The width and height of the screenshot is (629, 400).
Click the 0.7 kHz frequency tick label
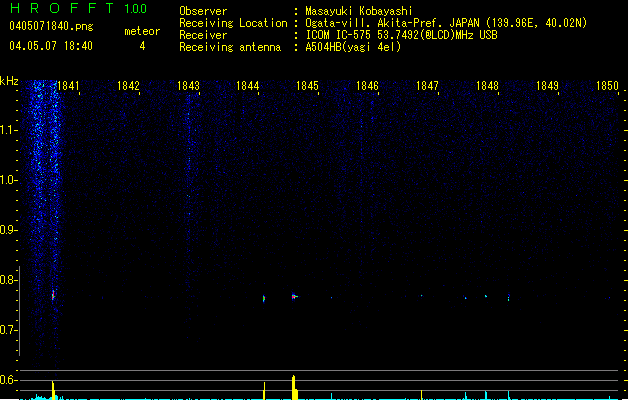[x=8, y=330]
